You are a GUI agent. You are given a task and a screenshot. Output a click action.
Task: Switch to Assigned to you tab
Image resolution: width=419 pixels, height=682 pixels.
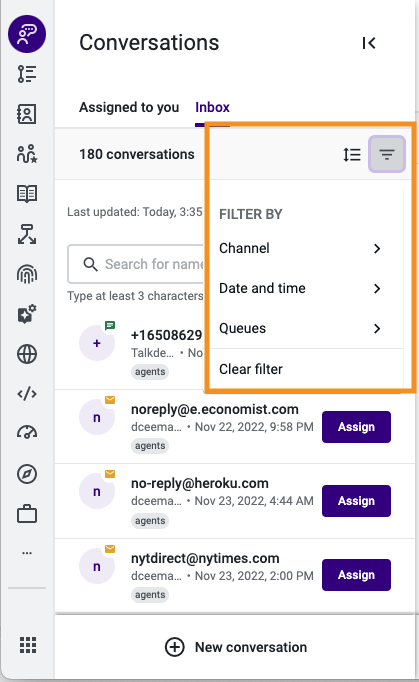(129, 107)
